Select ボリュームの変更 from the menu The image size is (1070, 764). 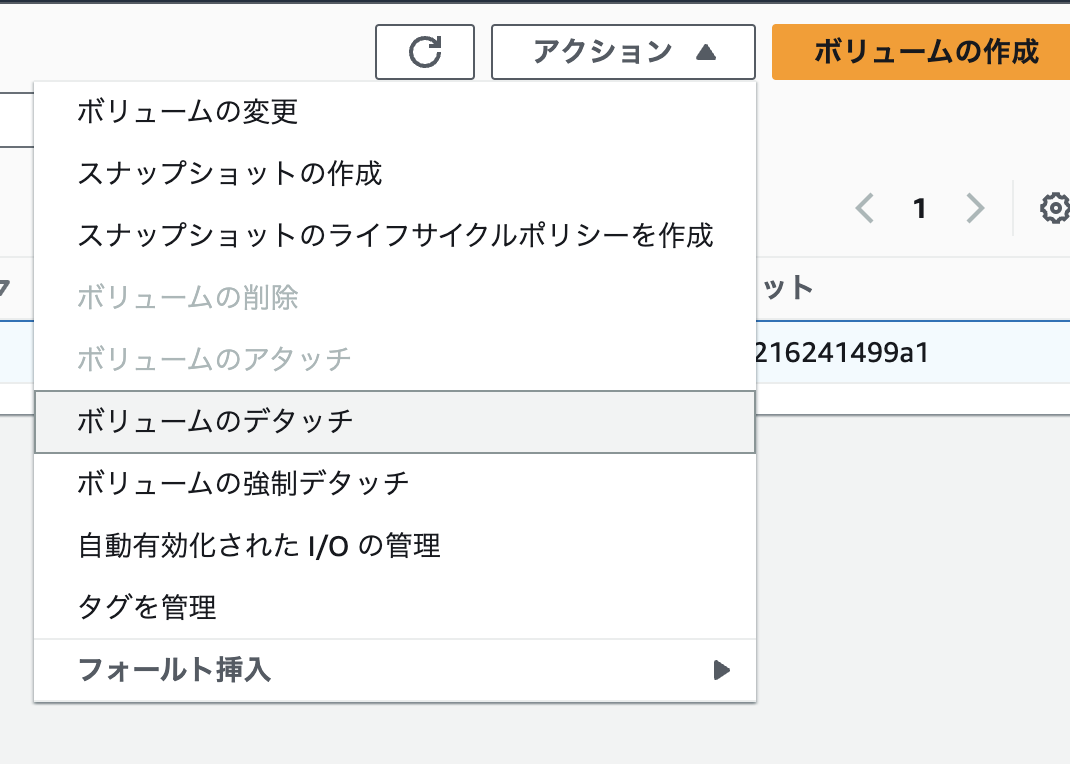(188, 112)
